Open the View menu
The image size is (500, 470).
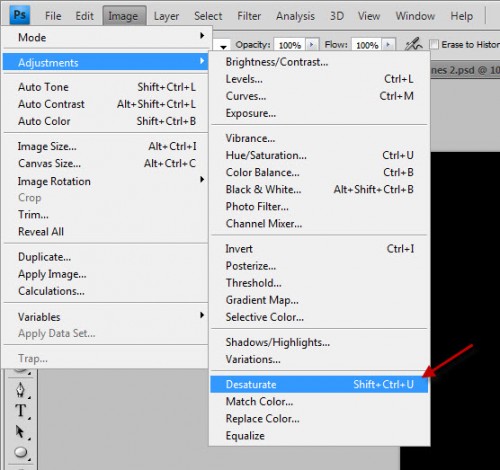[x=369, y=16]
